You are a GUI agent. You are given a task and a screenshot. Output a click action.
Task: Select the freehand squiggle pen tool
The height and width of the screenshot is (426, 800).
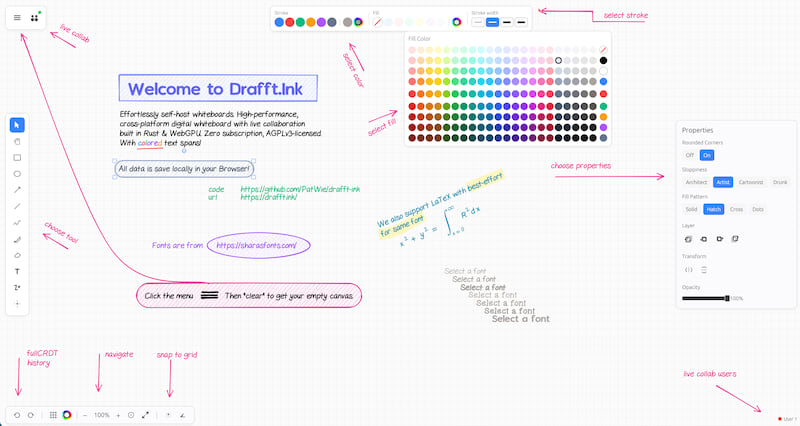click(x=17, y=222)
